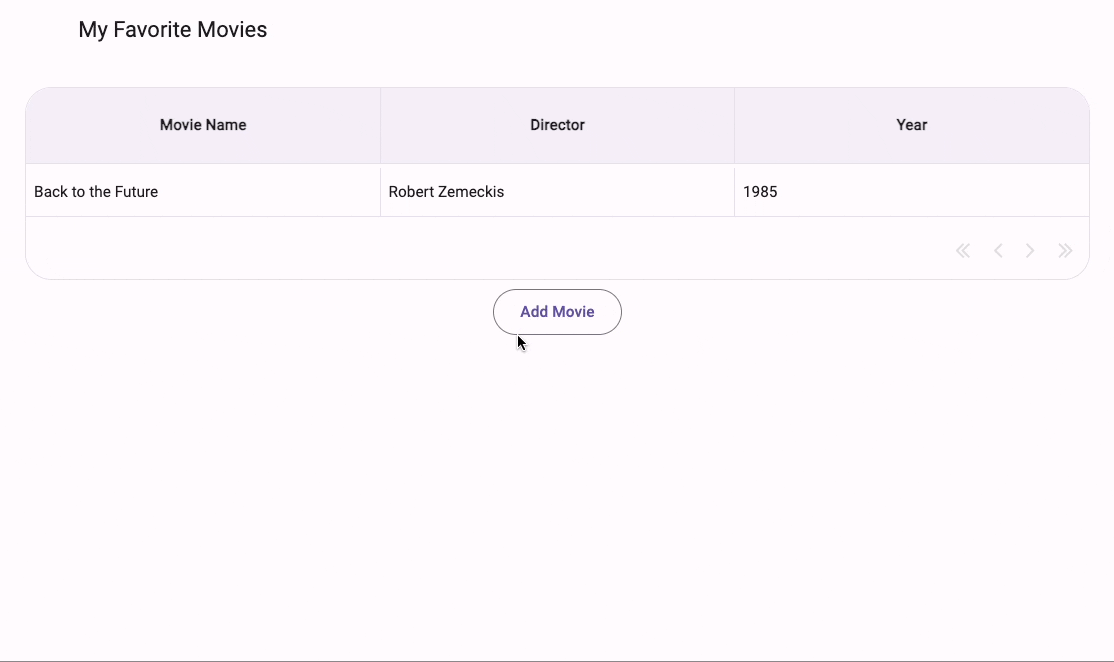The width and height of the screenshot is (1114, 662).
Task: Click the My Favorite Movies heading
Action: (x=172, y=29)
